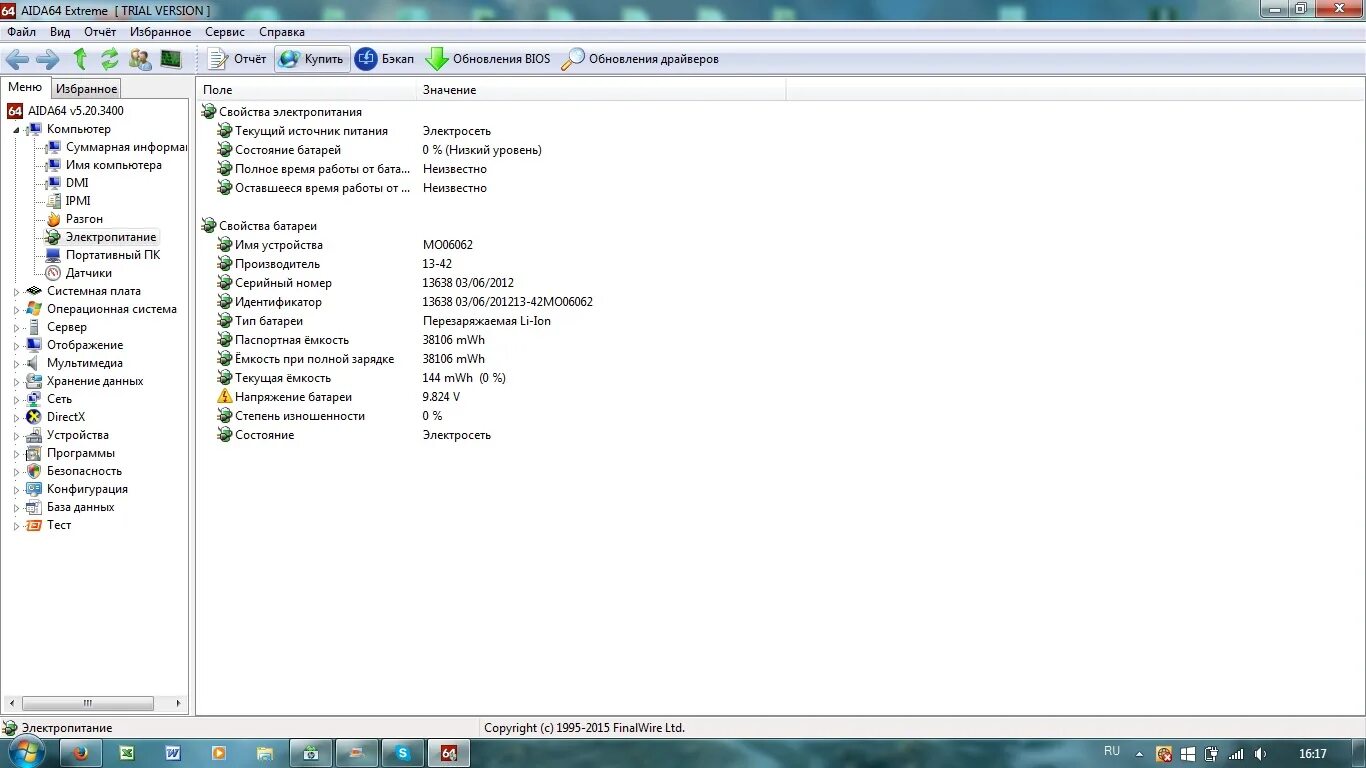Select the IPMI tree item
1366x768 pixels.
(x=78, y=201)
